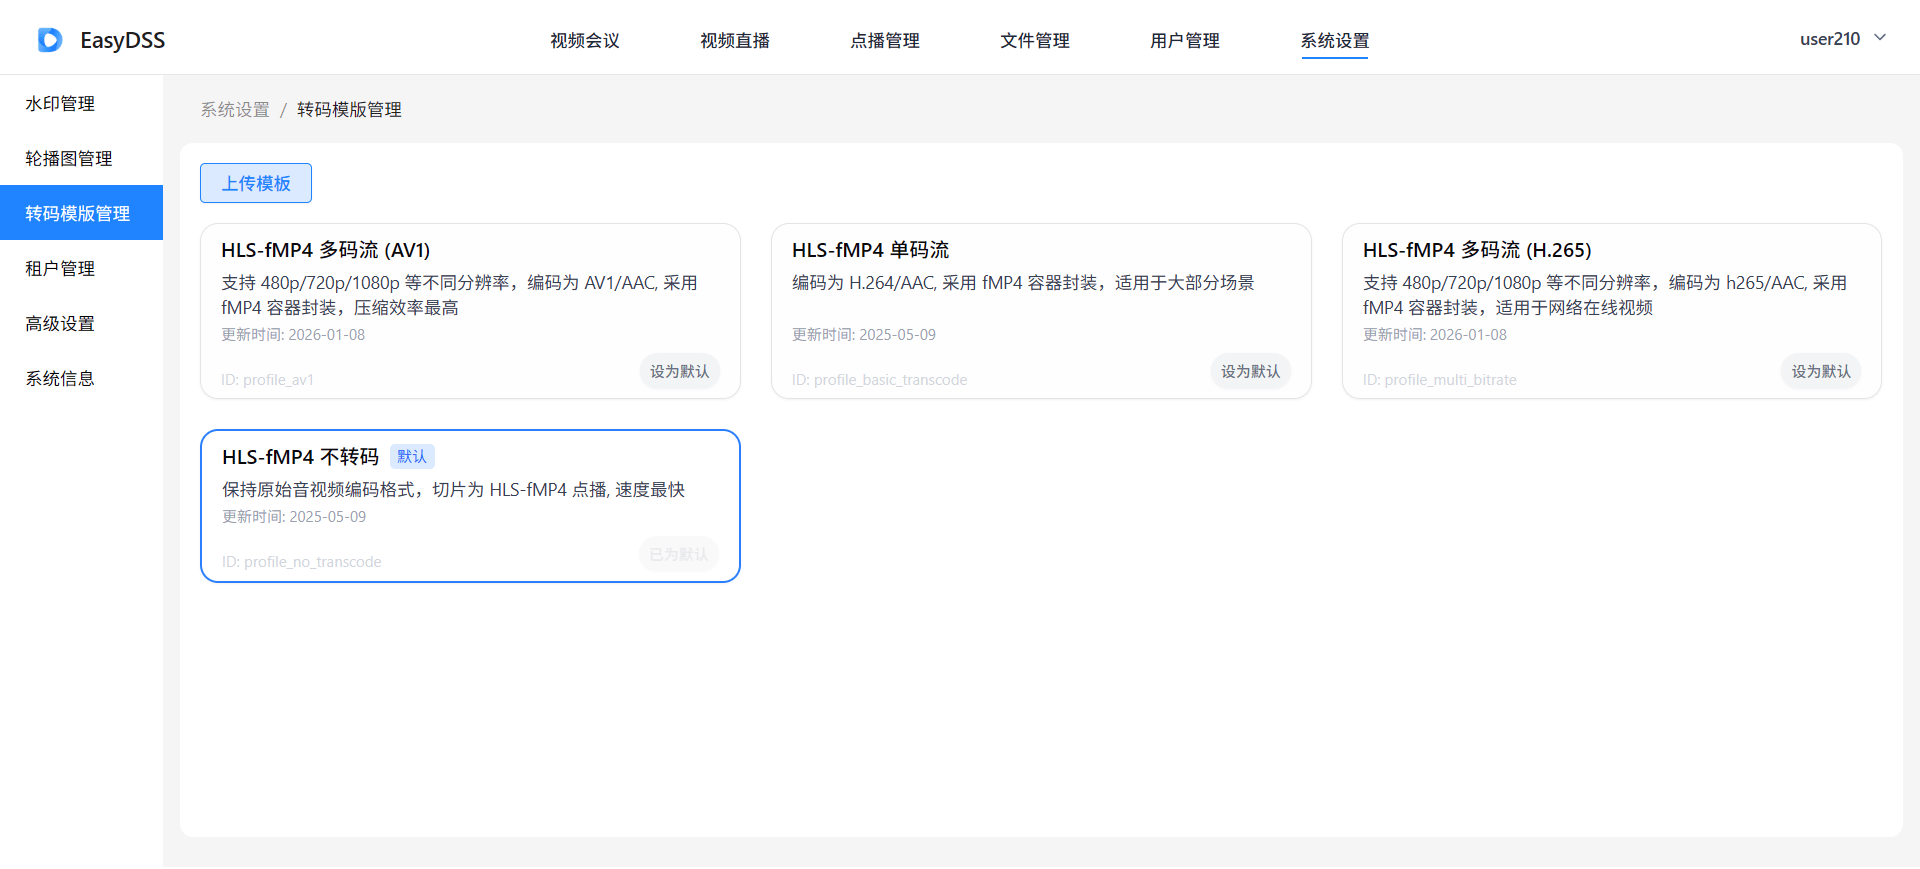Set HLS-fMP4 多码流 (AV1) as default
This screenshot has width=1920, height=869.
tap(680, 371)
